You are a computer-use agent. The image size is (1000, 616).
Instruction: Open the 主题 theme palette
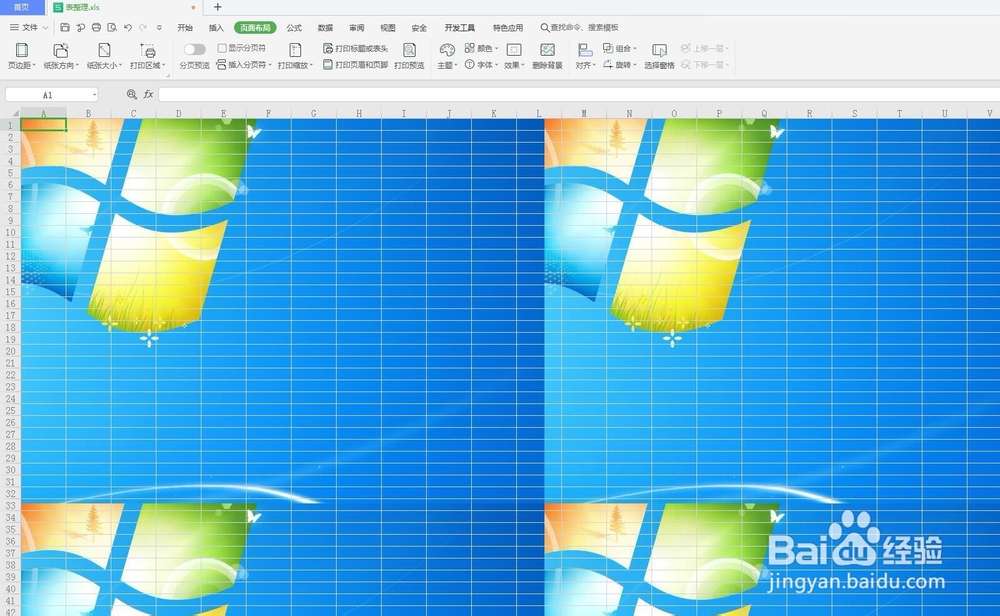point(447,55)
